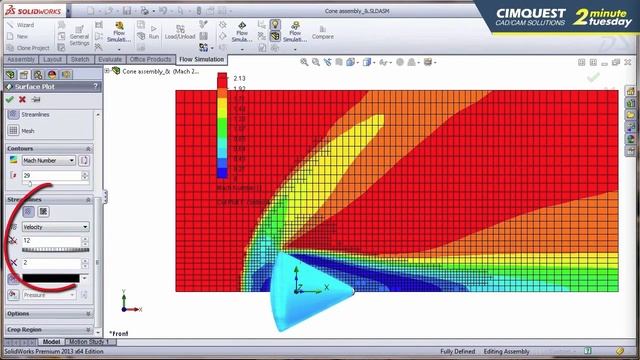Viewport: 640px width, 360px height.
Task: Collapse the Contours section
Action: click(x=88, y=149)
